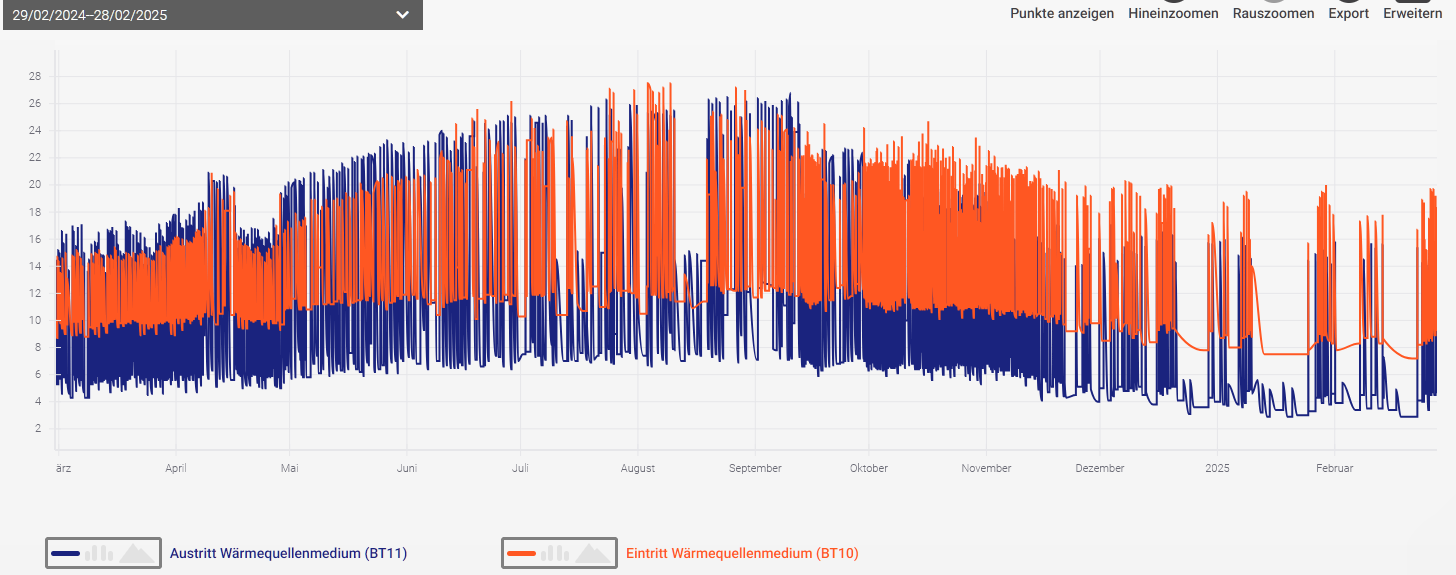Screen dimensions: 1456x575
Task: Hide the Austritt Wärmequellenmedium (BT11) series
Action: (288, 553)
